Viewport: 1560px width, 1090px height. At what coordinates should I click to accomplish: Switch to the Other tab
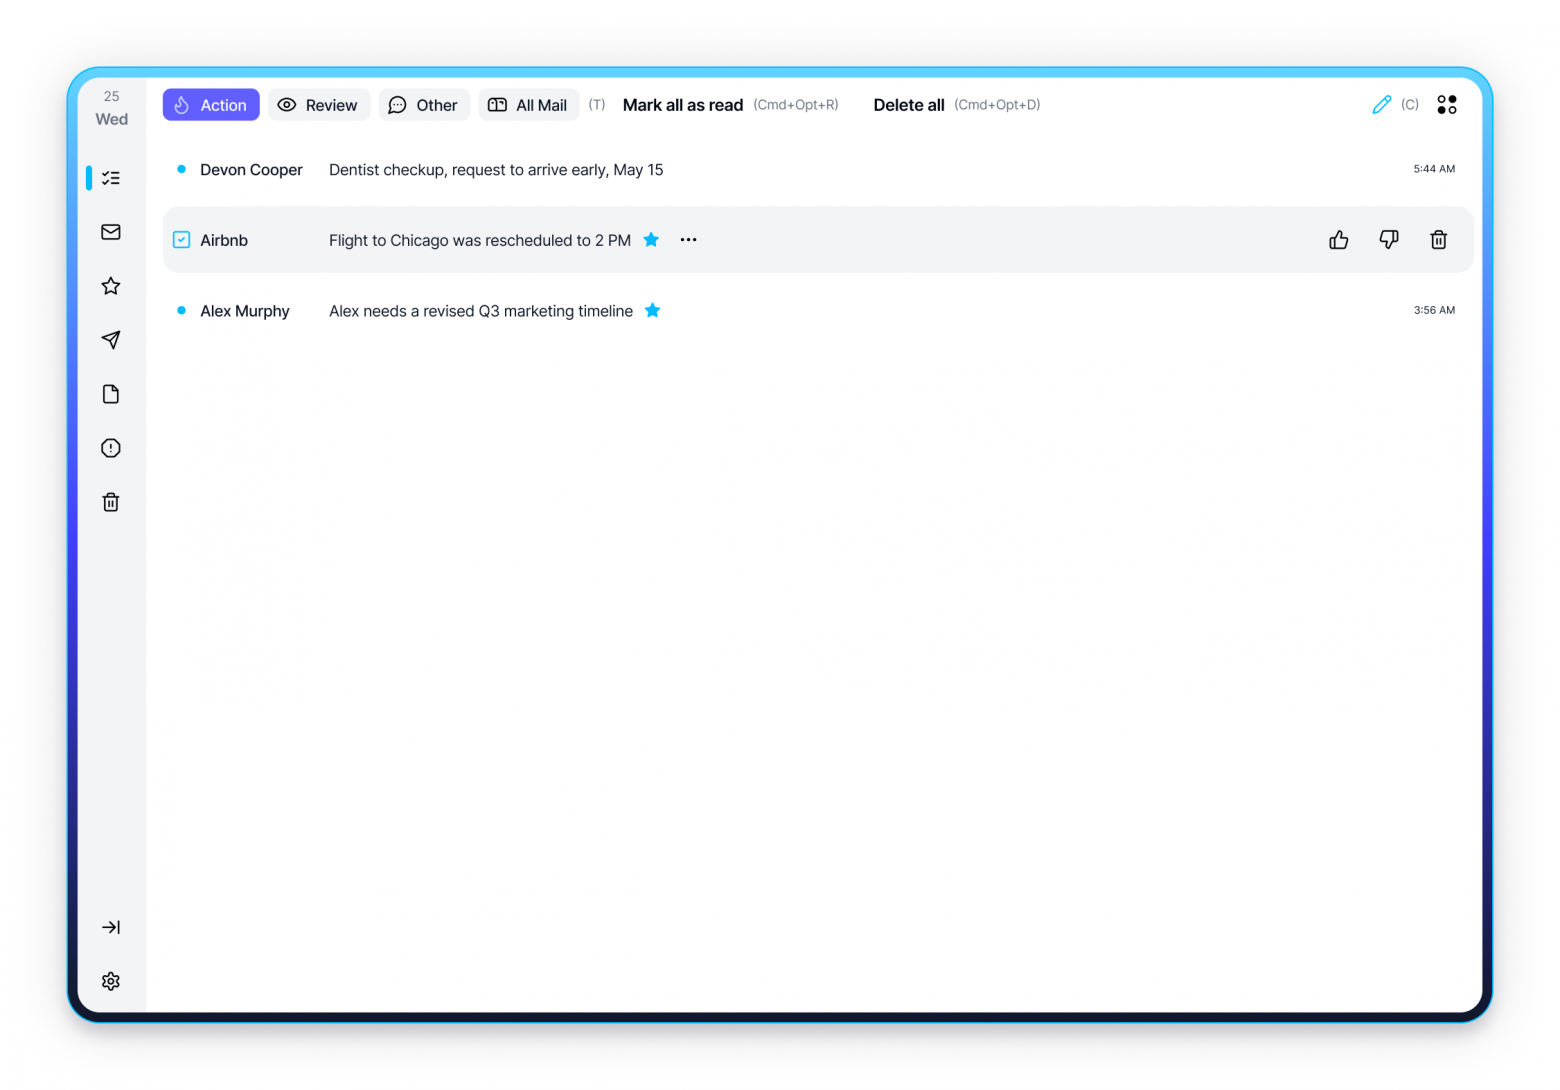(424, 105)
